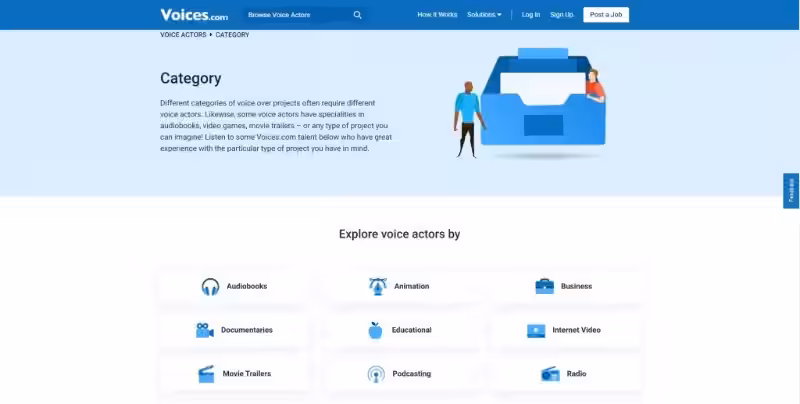Click the Documentaries camera icon

coord(204,330)
